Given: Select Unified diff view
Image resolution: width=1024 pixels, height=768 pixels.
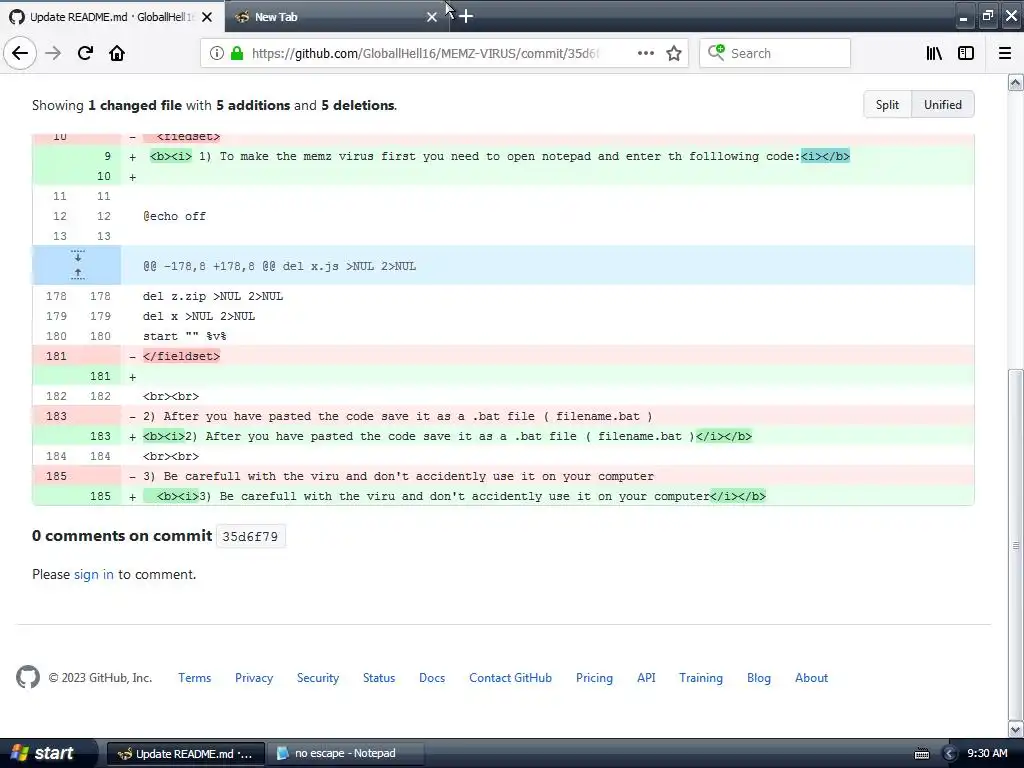Looking at the screenshot, I should (942, 104).
